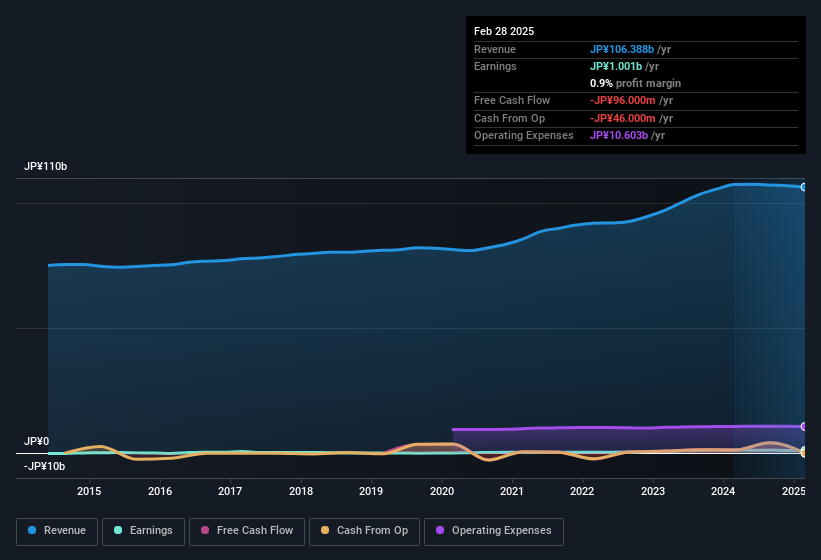The height and width of the screenshot is (560, 821).
Task: Select the 2024 x-axis label
Action: (x=723, y=491)
